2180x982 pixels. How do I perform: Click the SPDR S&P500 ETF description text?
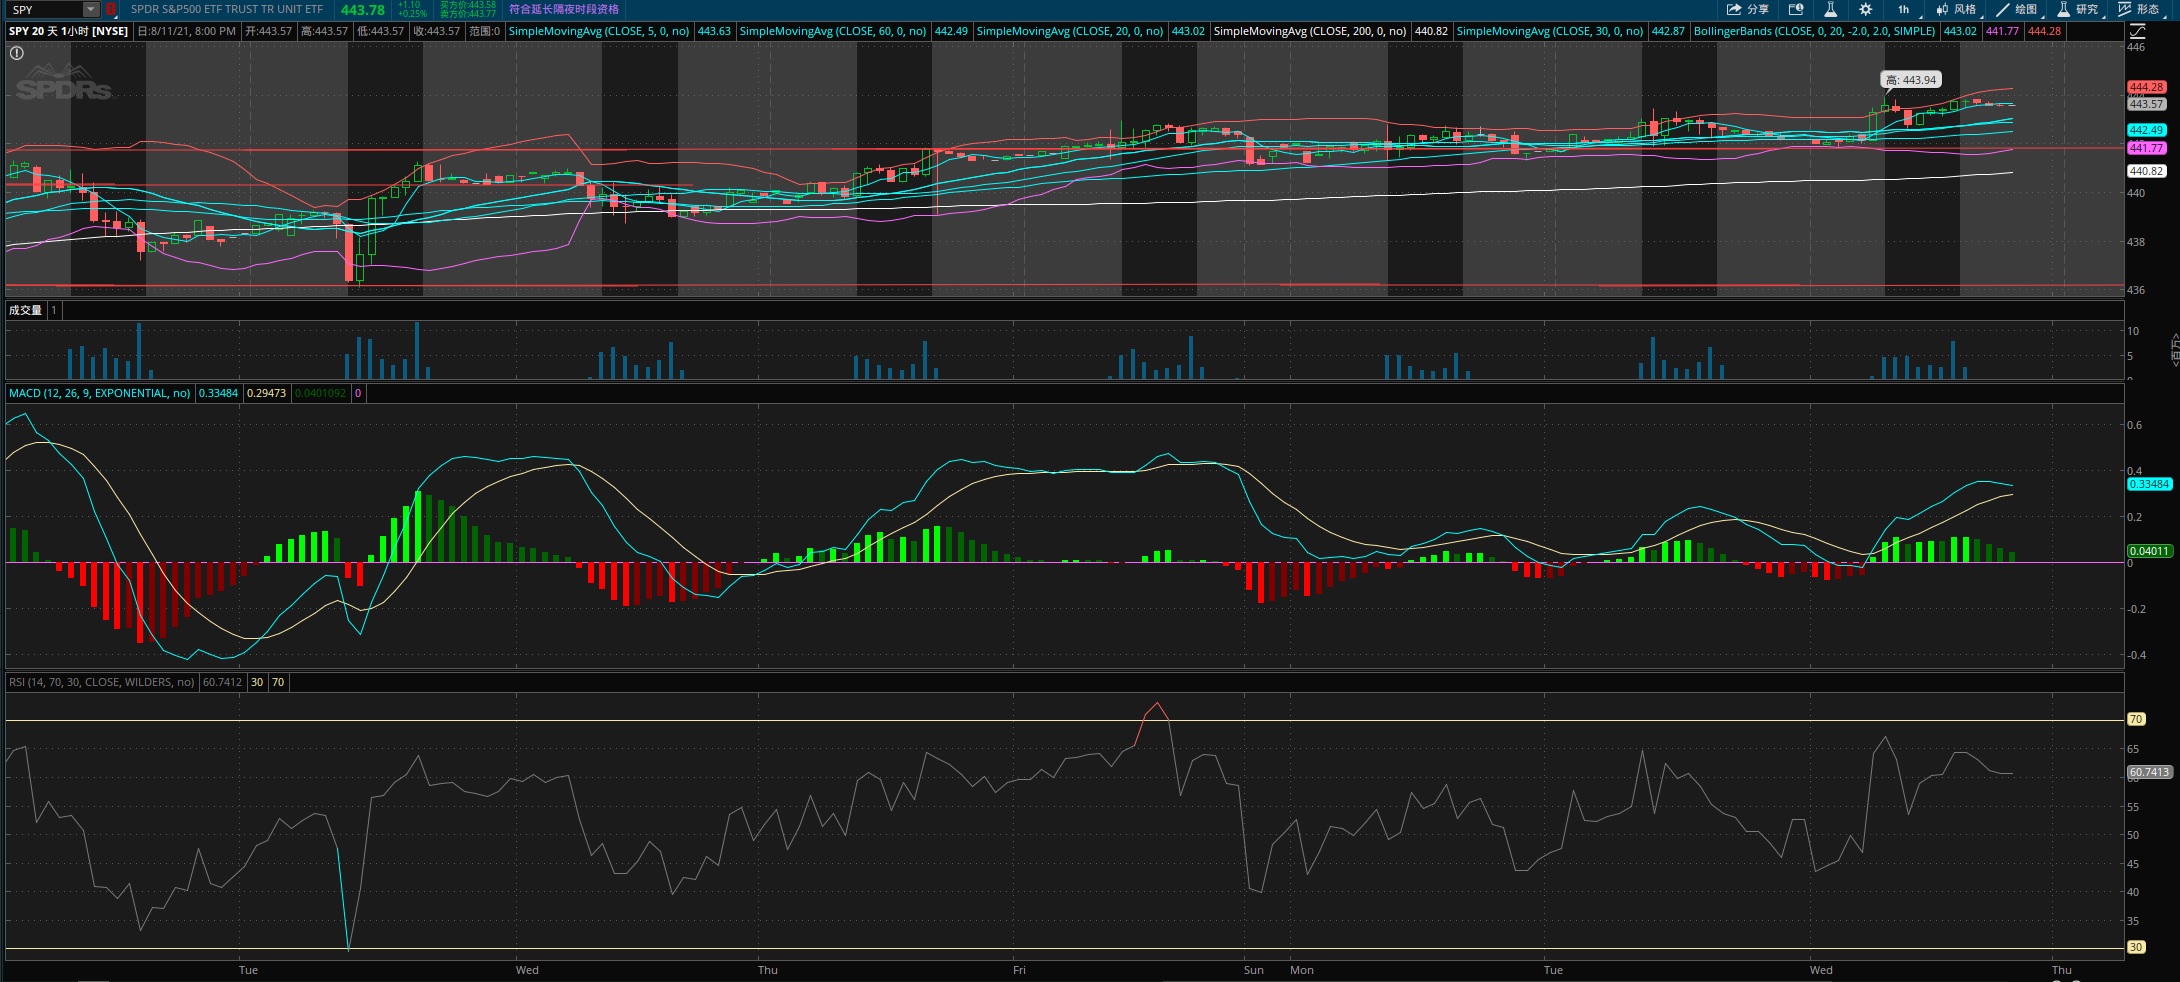[227, 9]
